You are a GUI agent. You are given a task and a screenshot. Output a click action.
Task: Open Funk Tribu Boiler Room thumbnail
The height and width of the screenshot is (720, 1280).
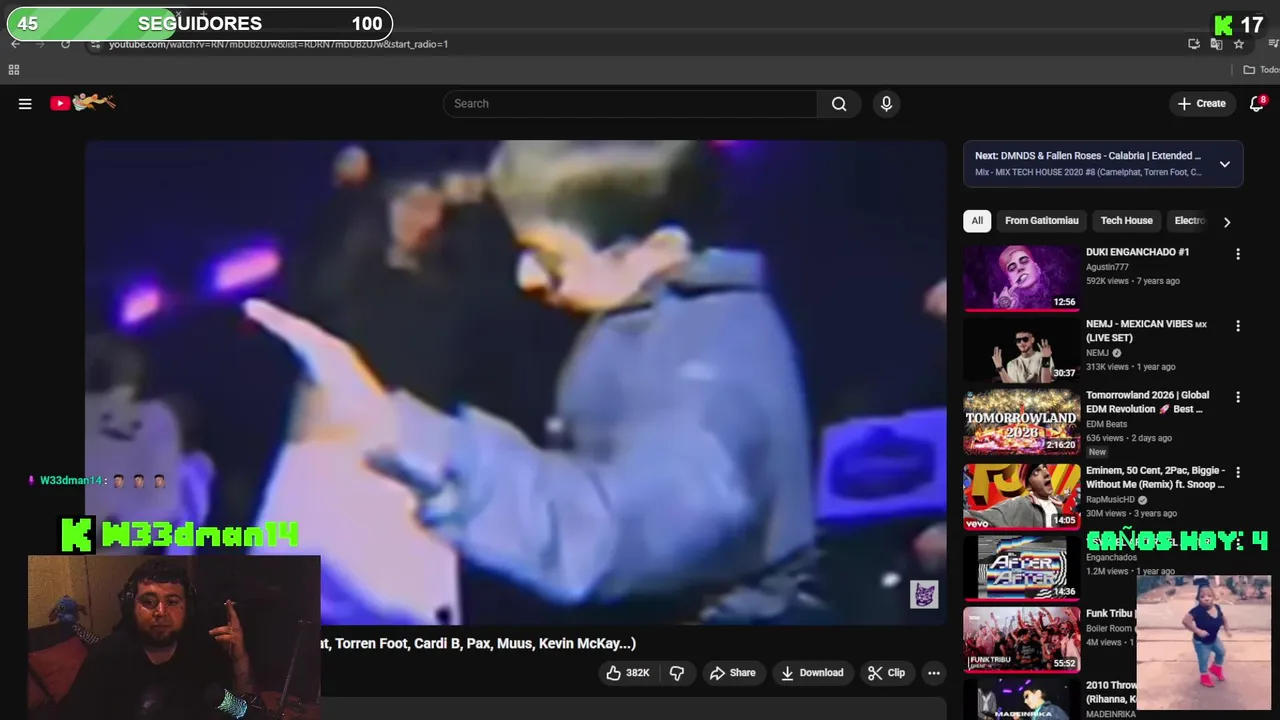[1021, 640]
